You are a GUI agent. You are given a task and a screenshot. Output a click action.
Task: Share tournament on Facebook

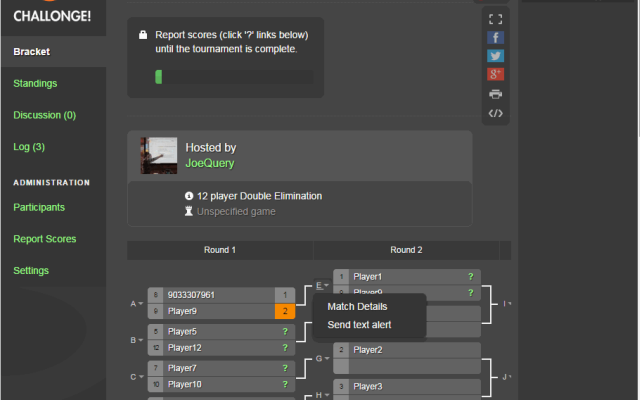point(495,37)
